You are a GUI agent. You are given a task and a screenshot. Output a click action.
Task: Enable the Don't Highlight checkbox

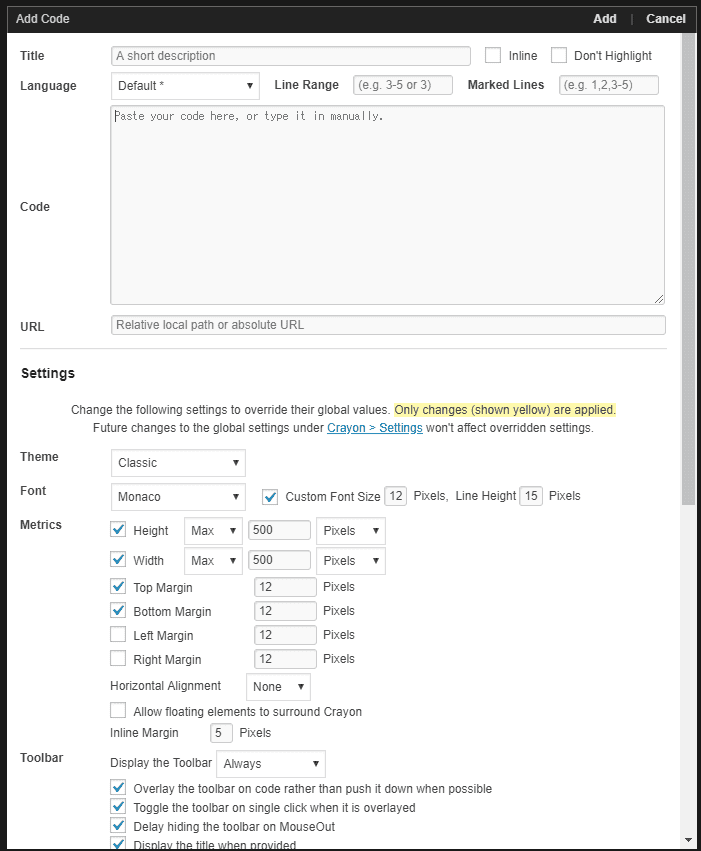coord(559,55)
